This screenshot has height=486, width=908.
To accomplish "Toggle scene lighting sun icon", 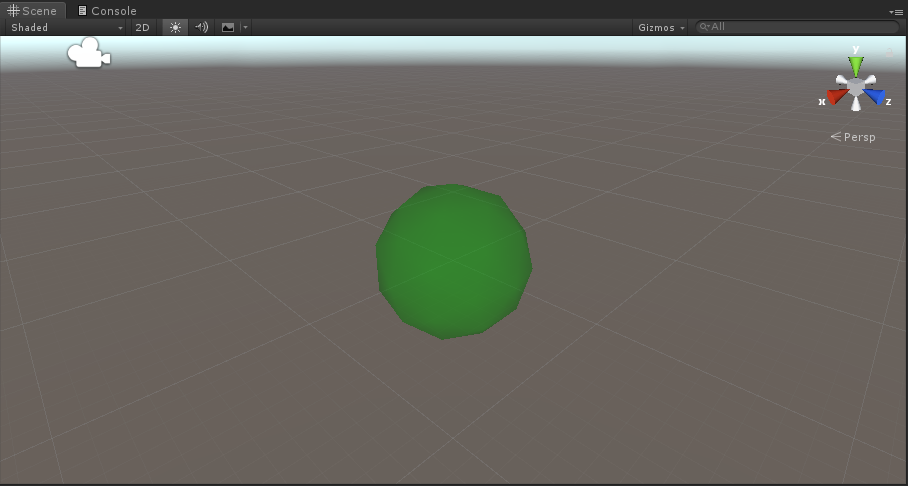I will [175, 27].
